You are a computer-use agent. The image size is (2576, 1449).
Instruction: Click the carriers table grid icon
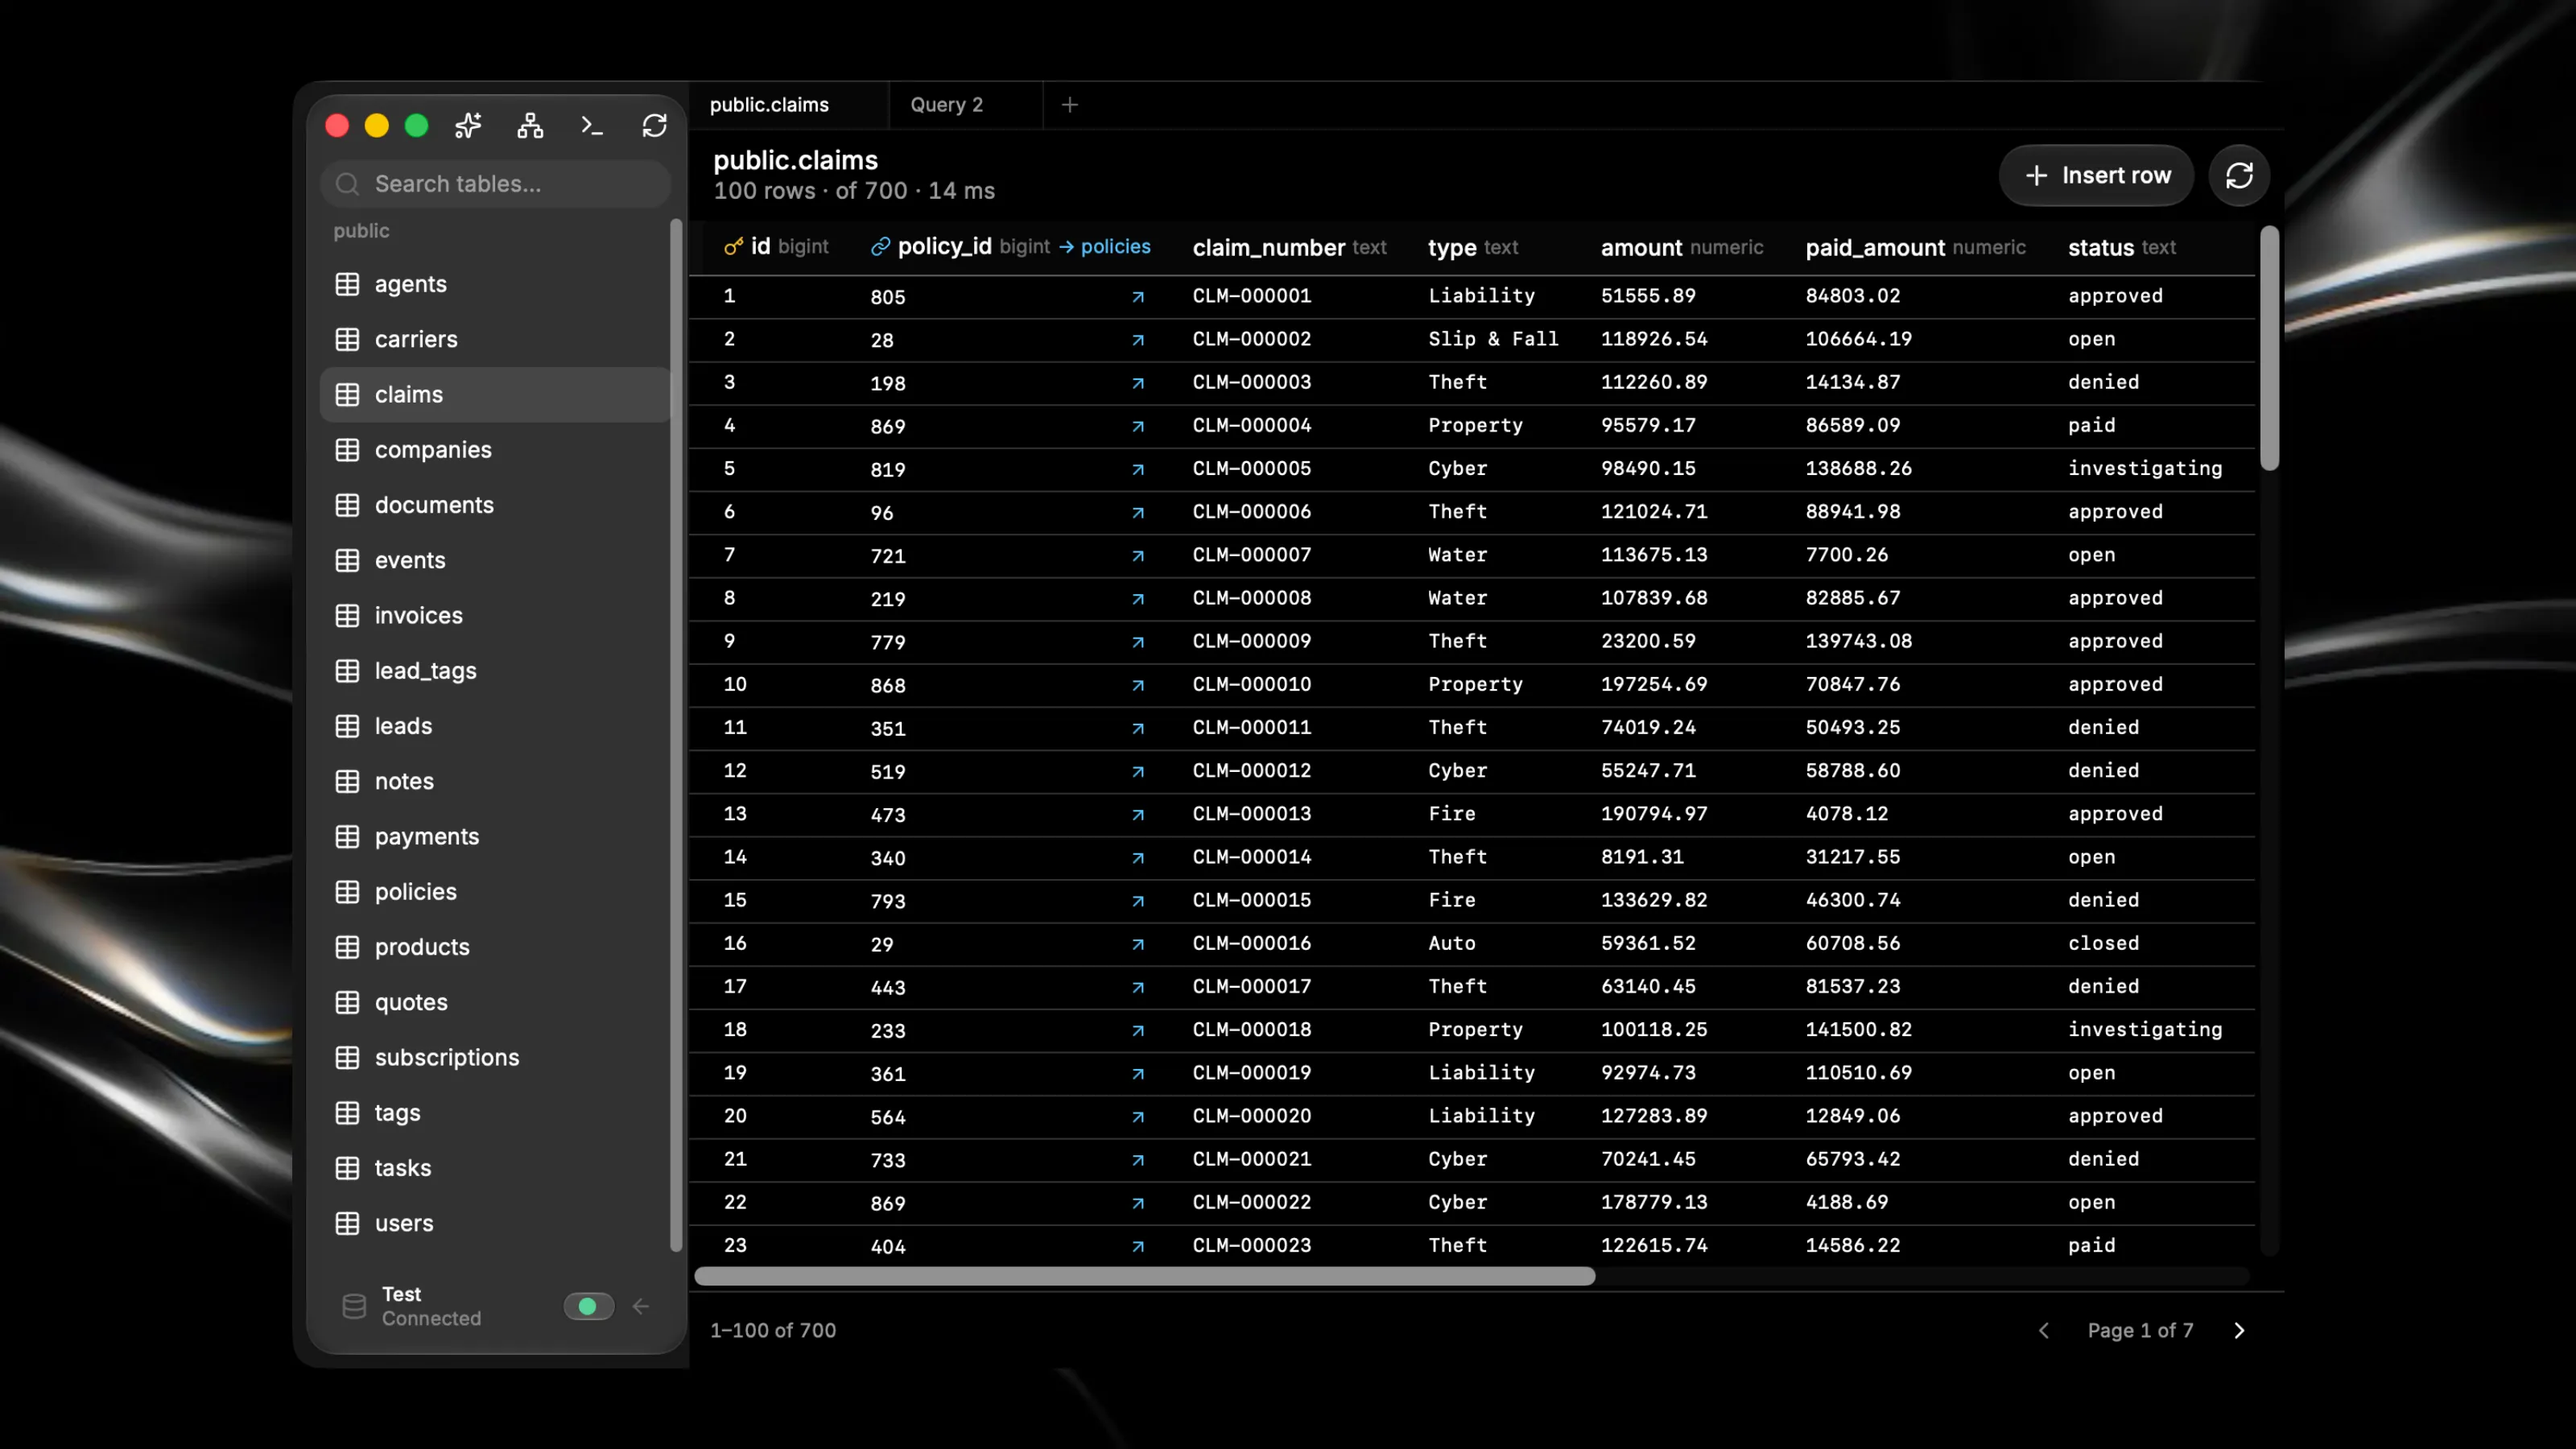click(347, 340)
